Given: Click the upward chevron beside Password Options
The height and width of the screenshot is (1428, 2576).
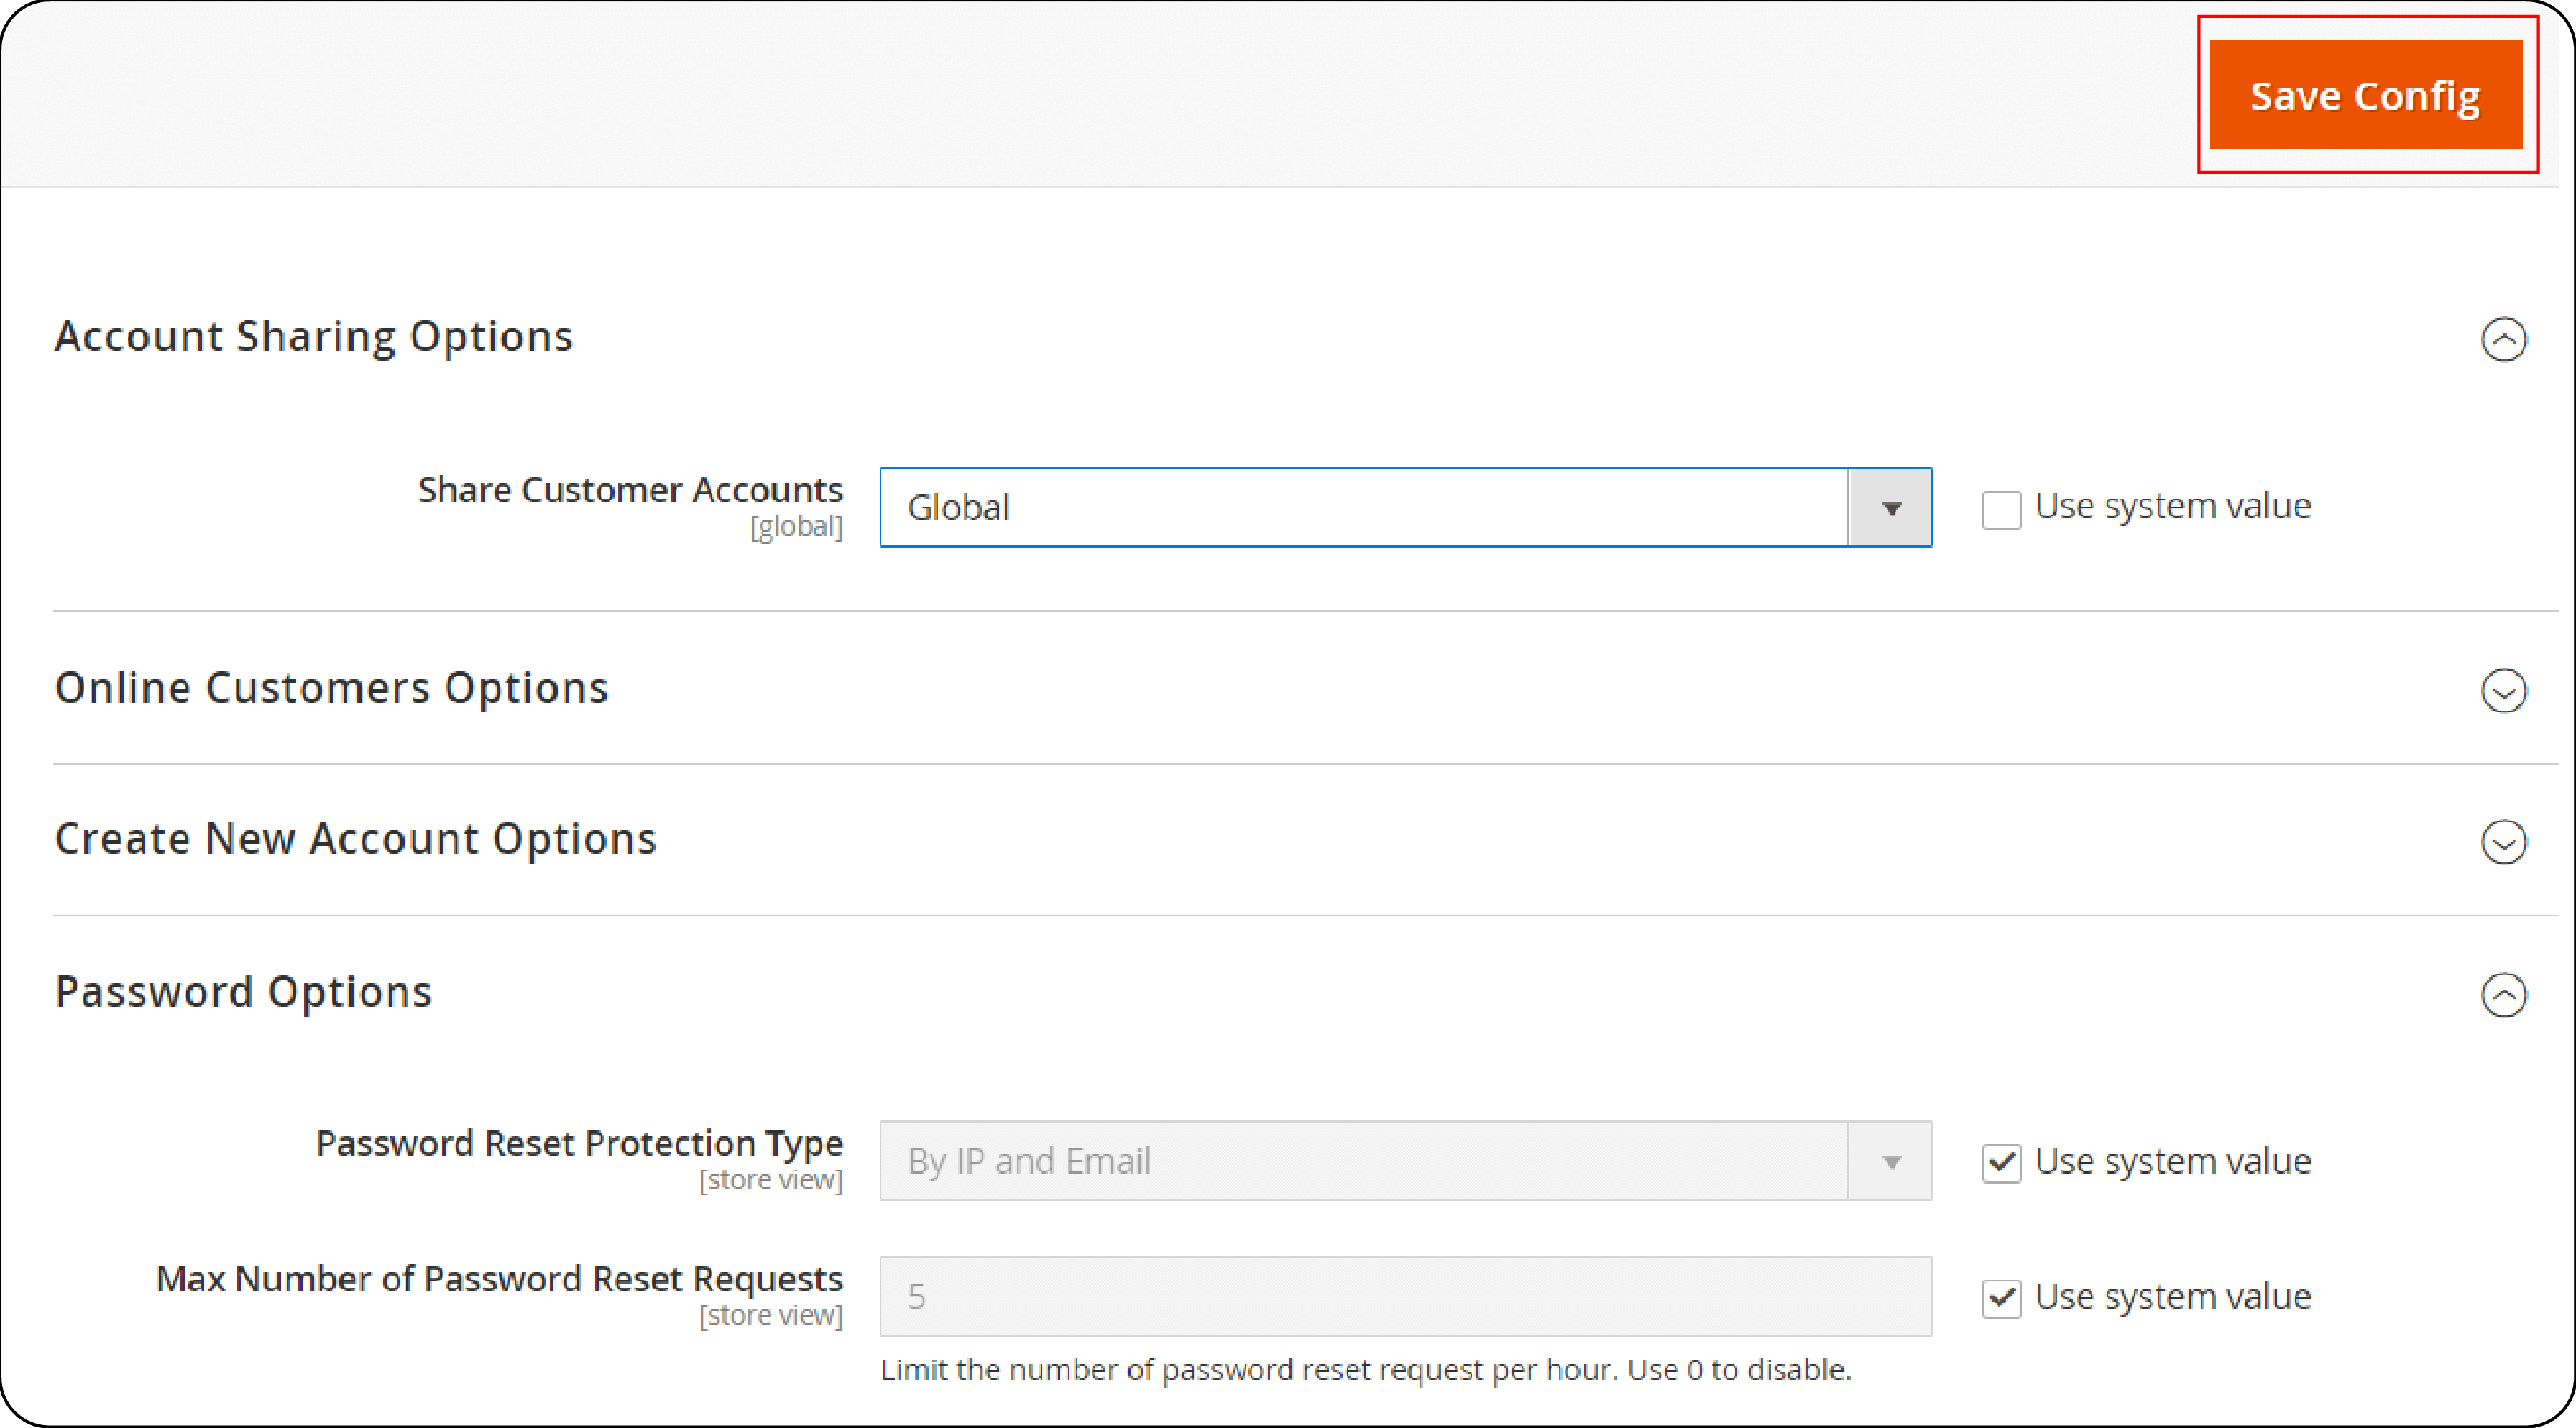Looking at the screenshot, I should (2504, 995).
